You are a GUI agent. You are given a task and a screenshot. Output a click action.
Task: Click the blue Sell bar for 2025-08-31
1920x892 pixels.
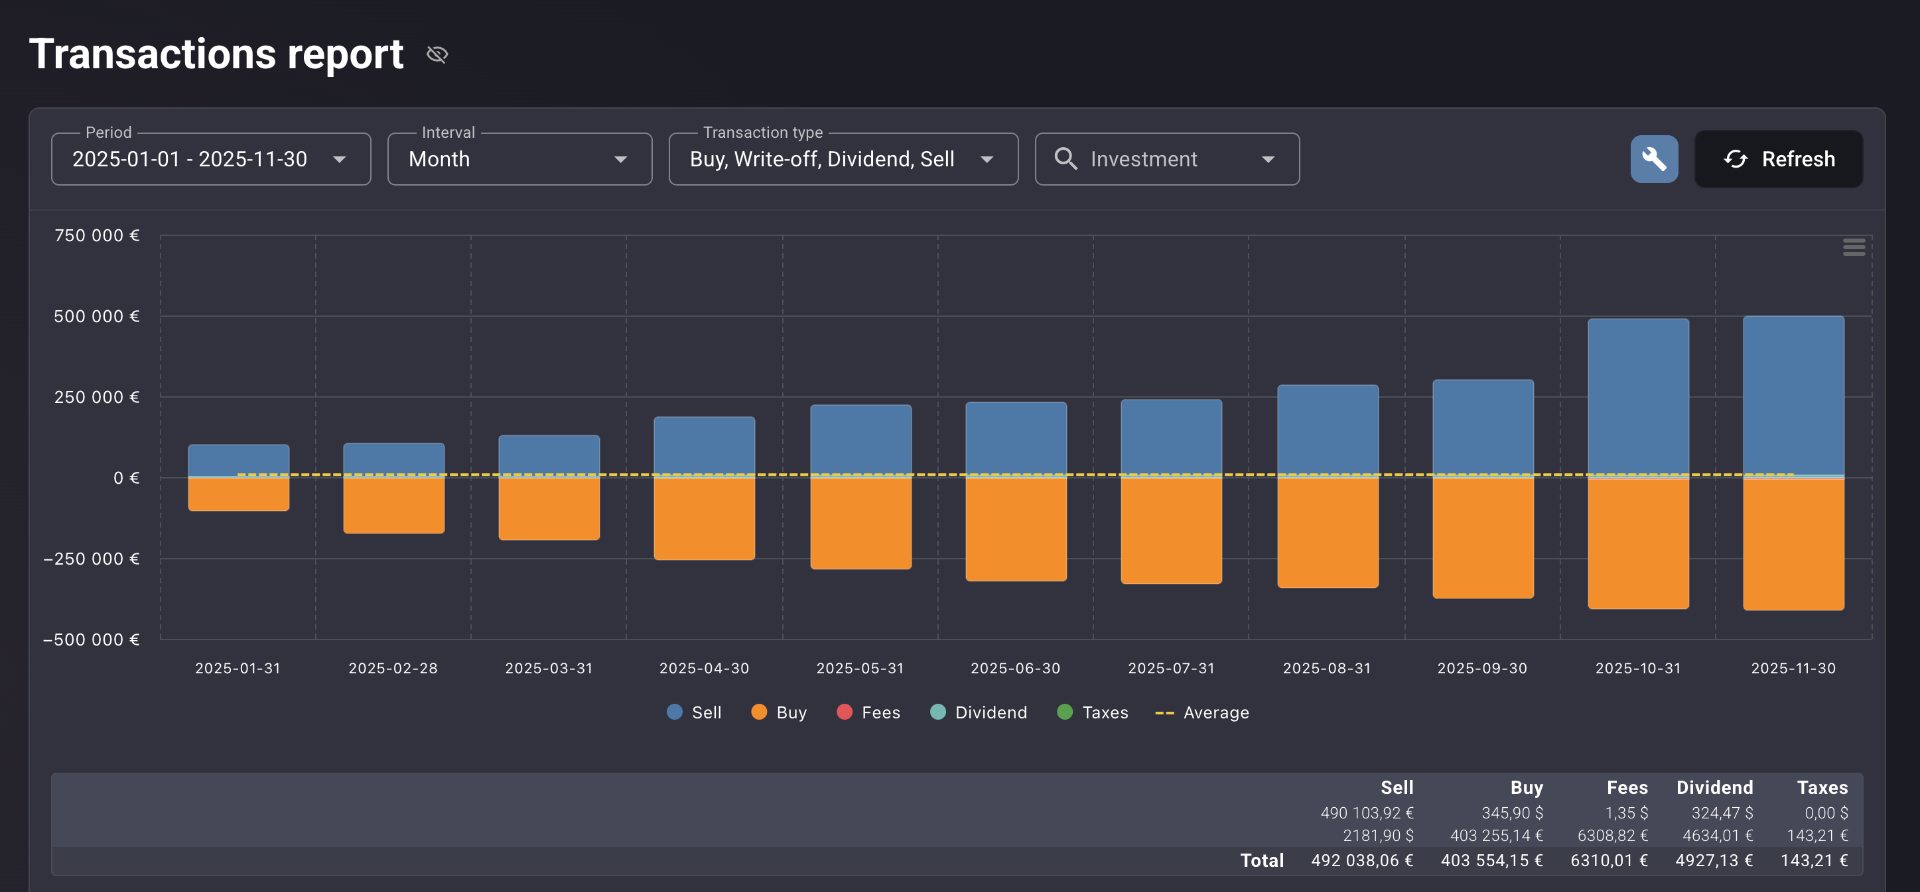[x=1328, y=430]
